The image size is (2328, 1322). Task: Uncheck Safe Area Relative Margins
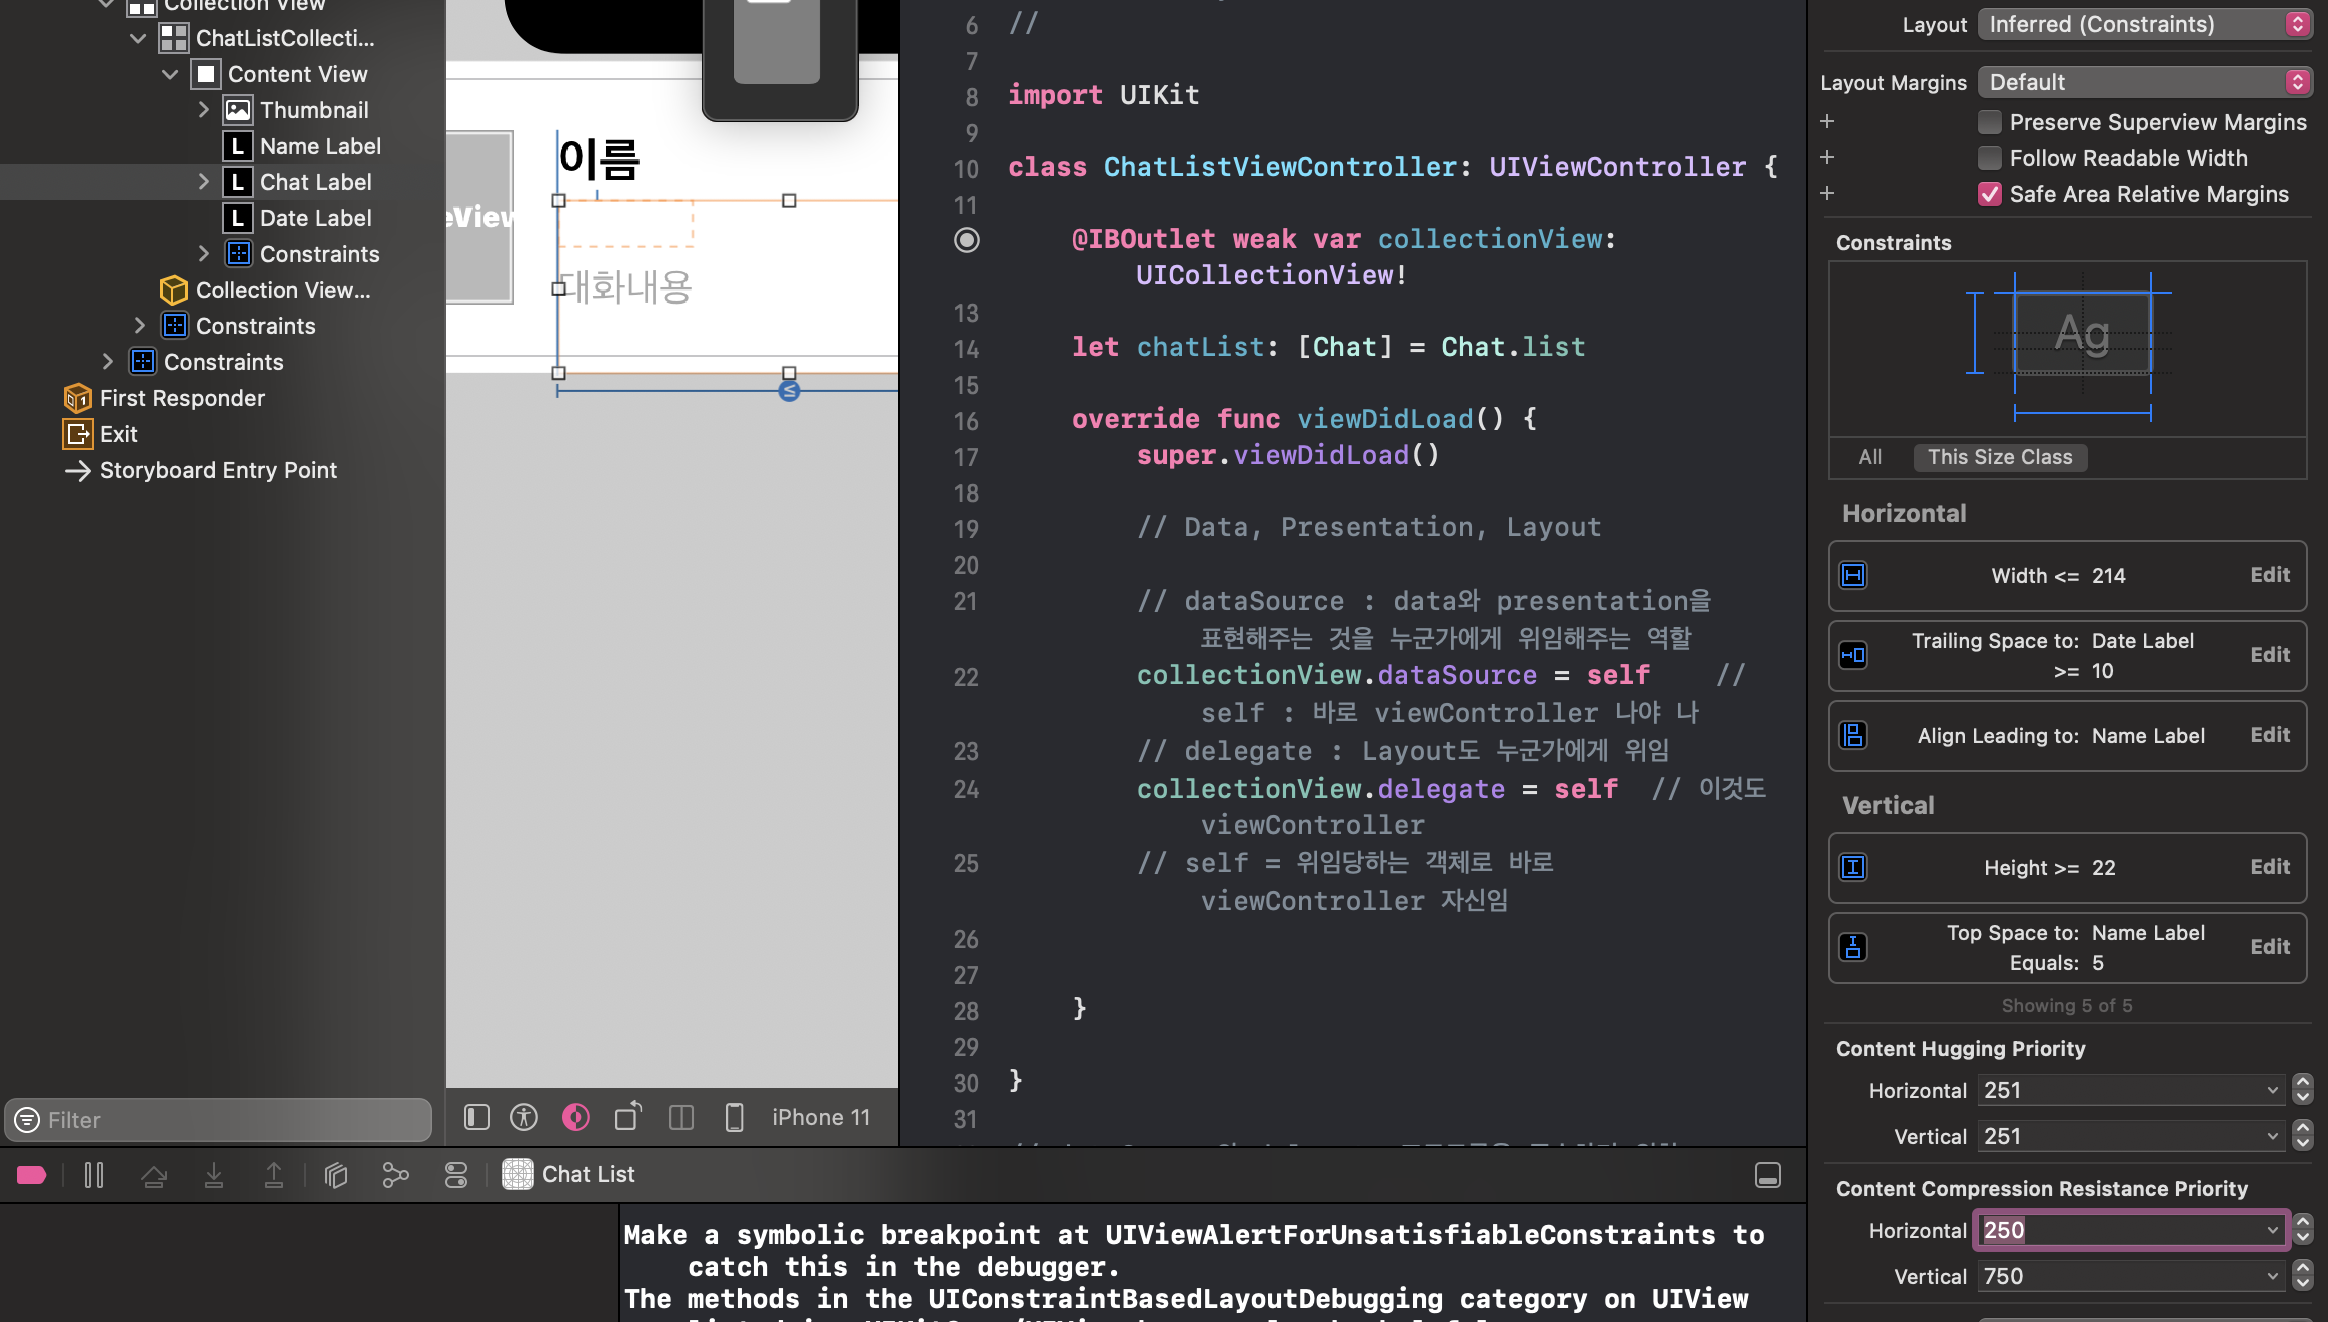pos(1989,194)
